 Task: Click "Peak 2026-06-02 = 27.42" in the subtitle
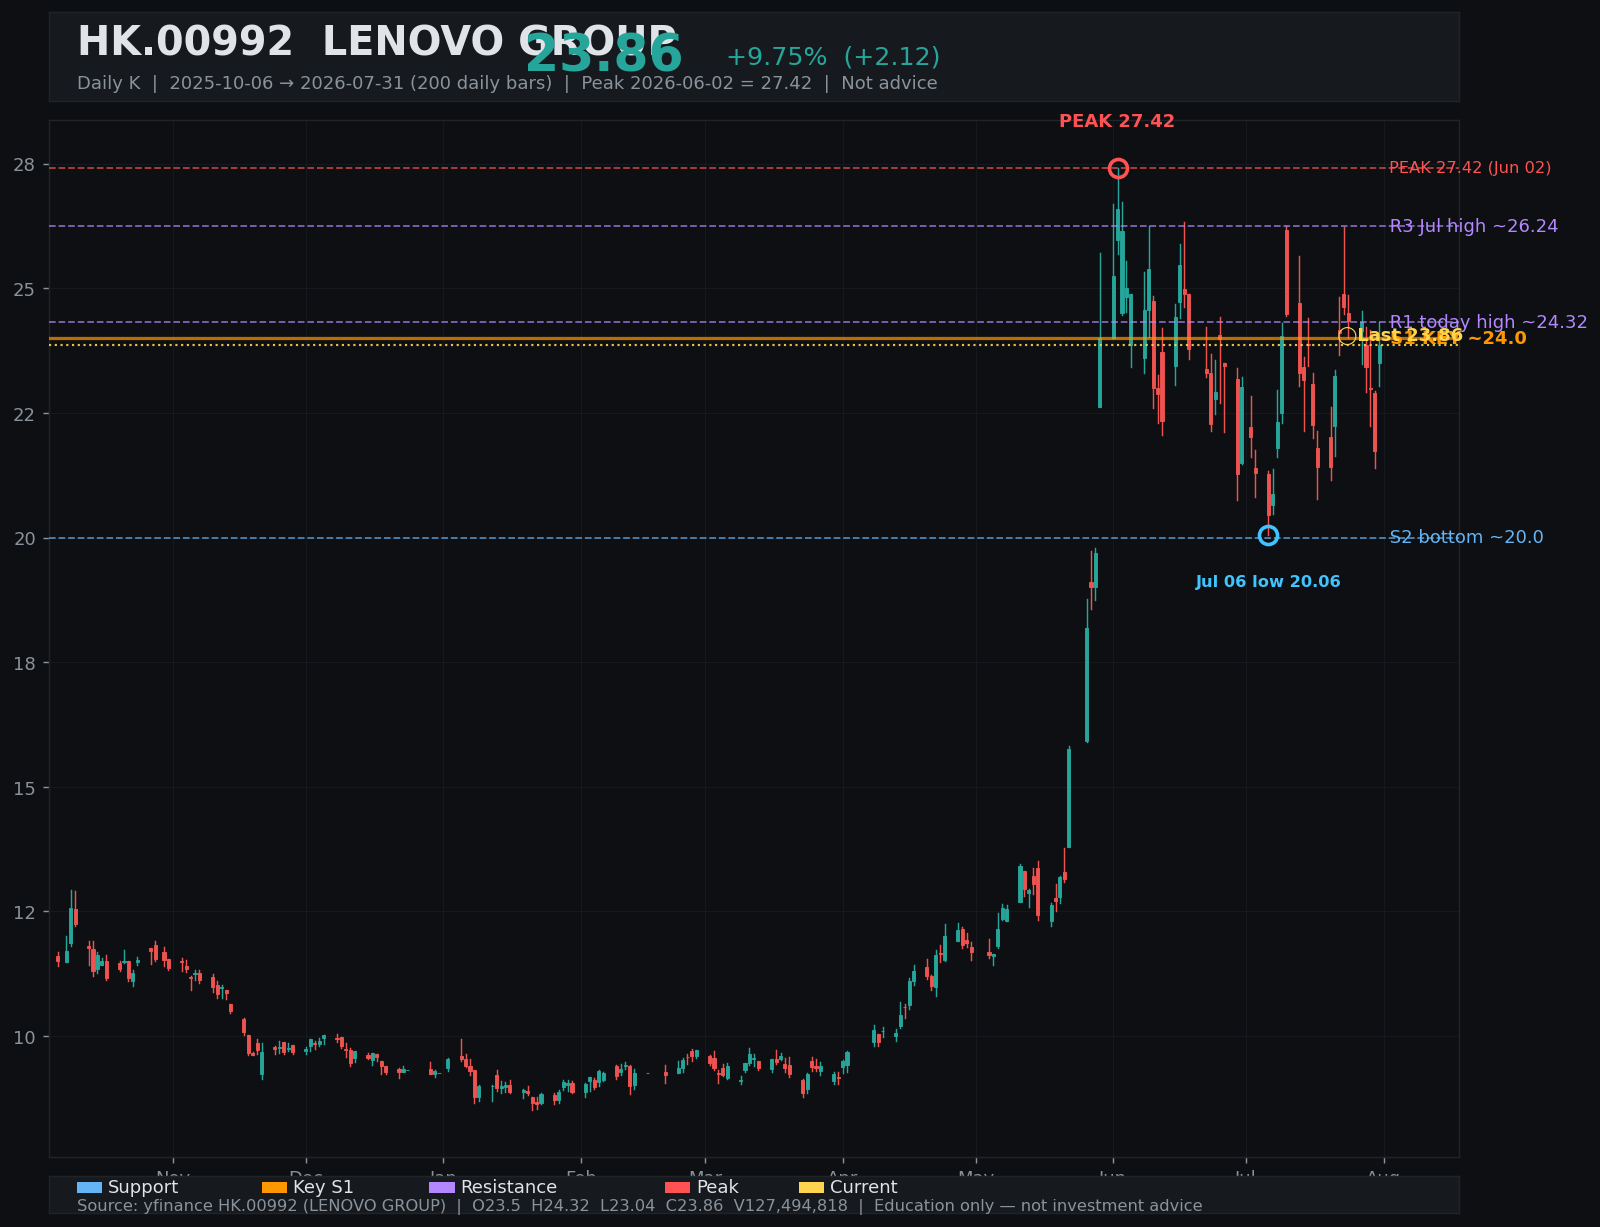(697, 83)
